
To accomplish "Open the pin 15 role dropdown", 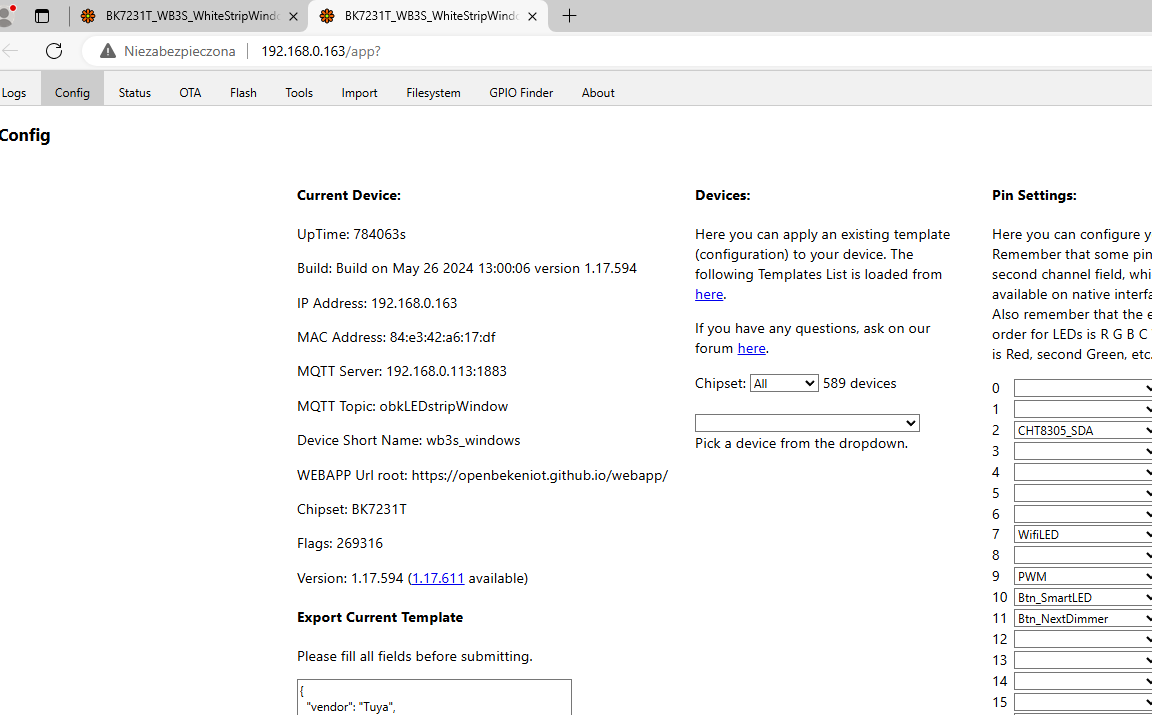I will 1083,702.
